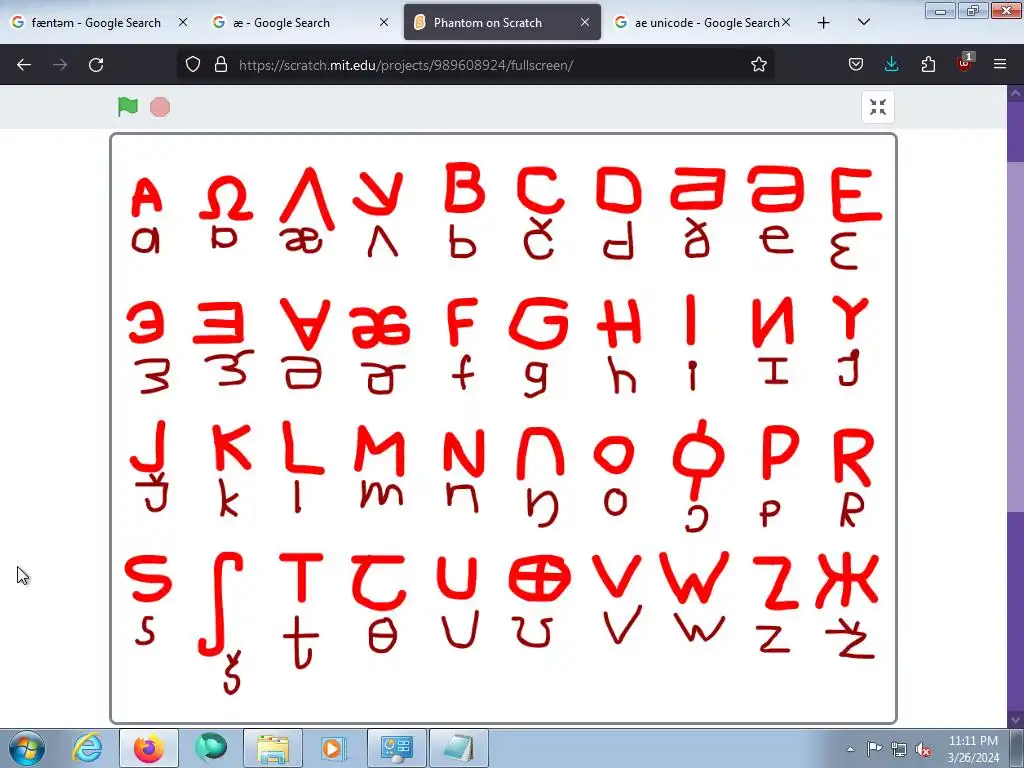Open the Control Panel taskbar icon
Screen dimensions: 1024x768
tap(397, 748)
